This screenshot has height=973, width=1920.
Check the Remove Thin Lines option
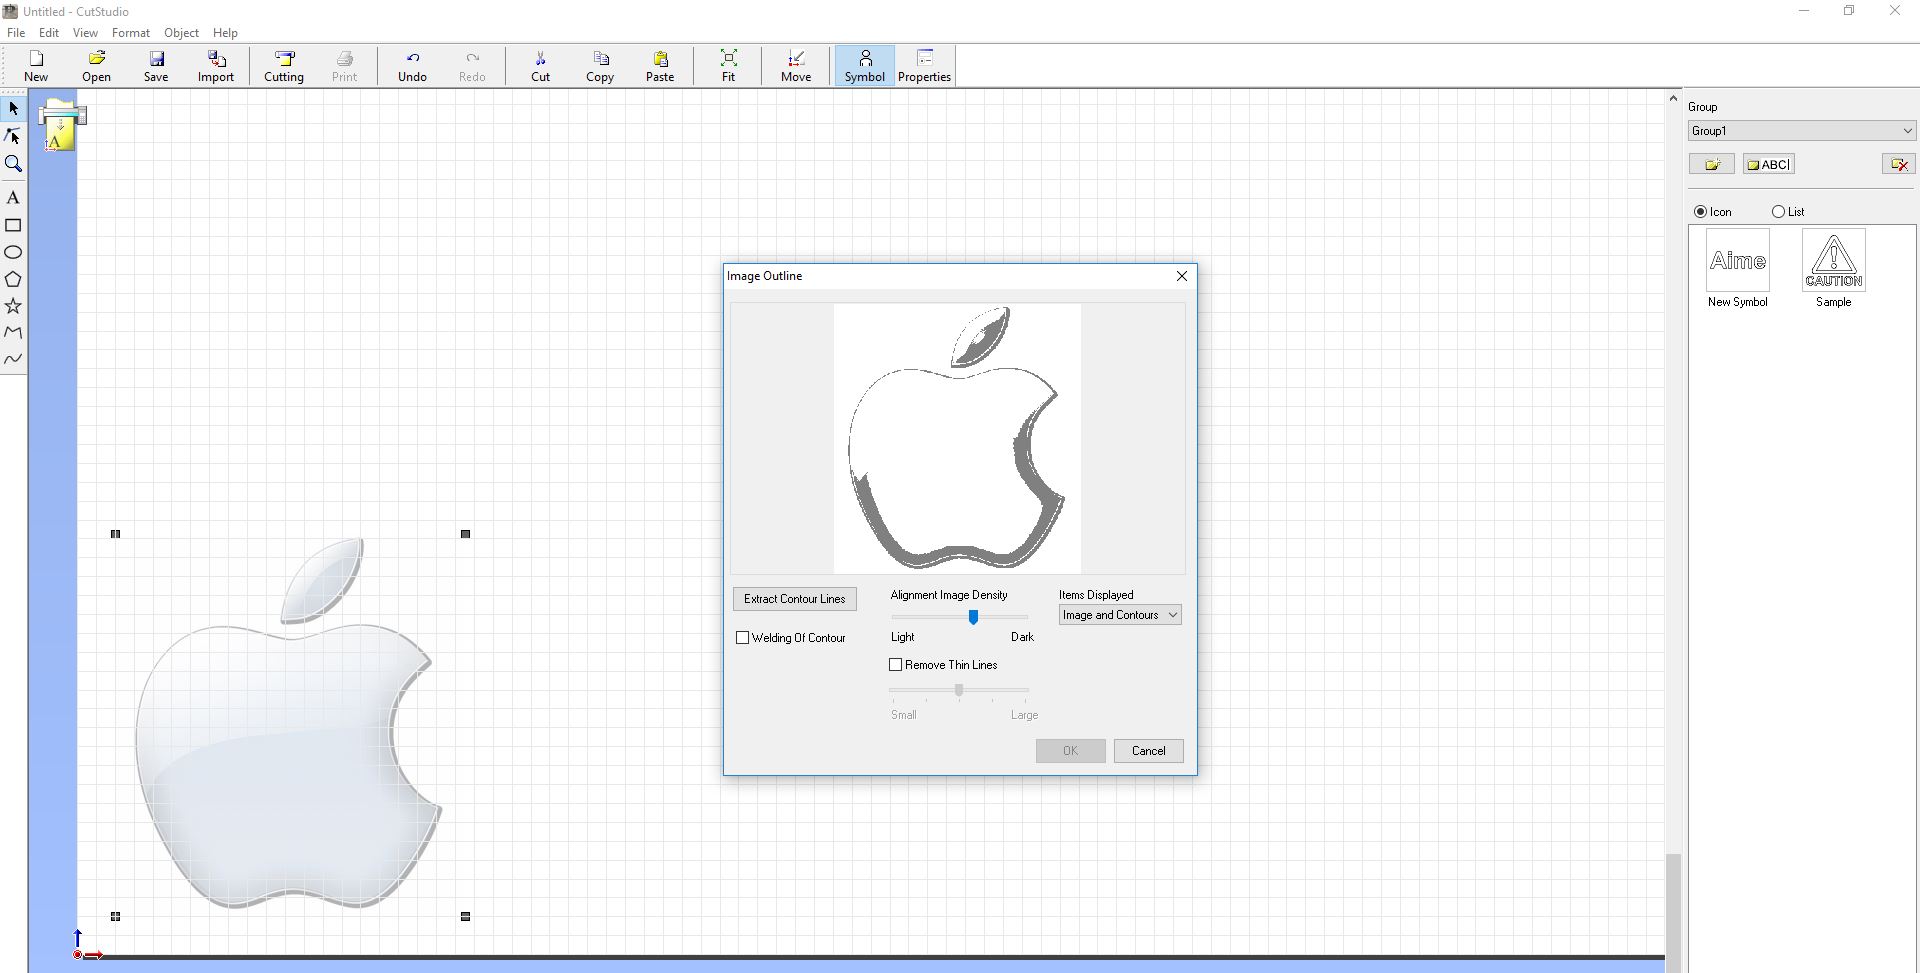pyautogui.click(x=896, y=665)
